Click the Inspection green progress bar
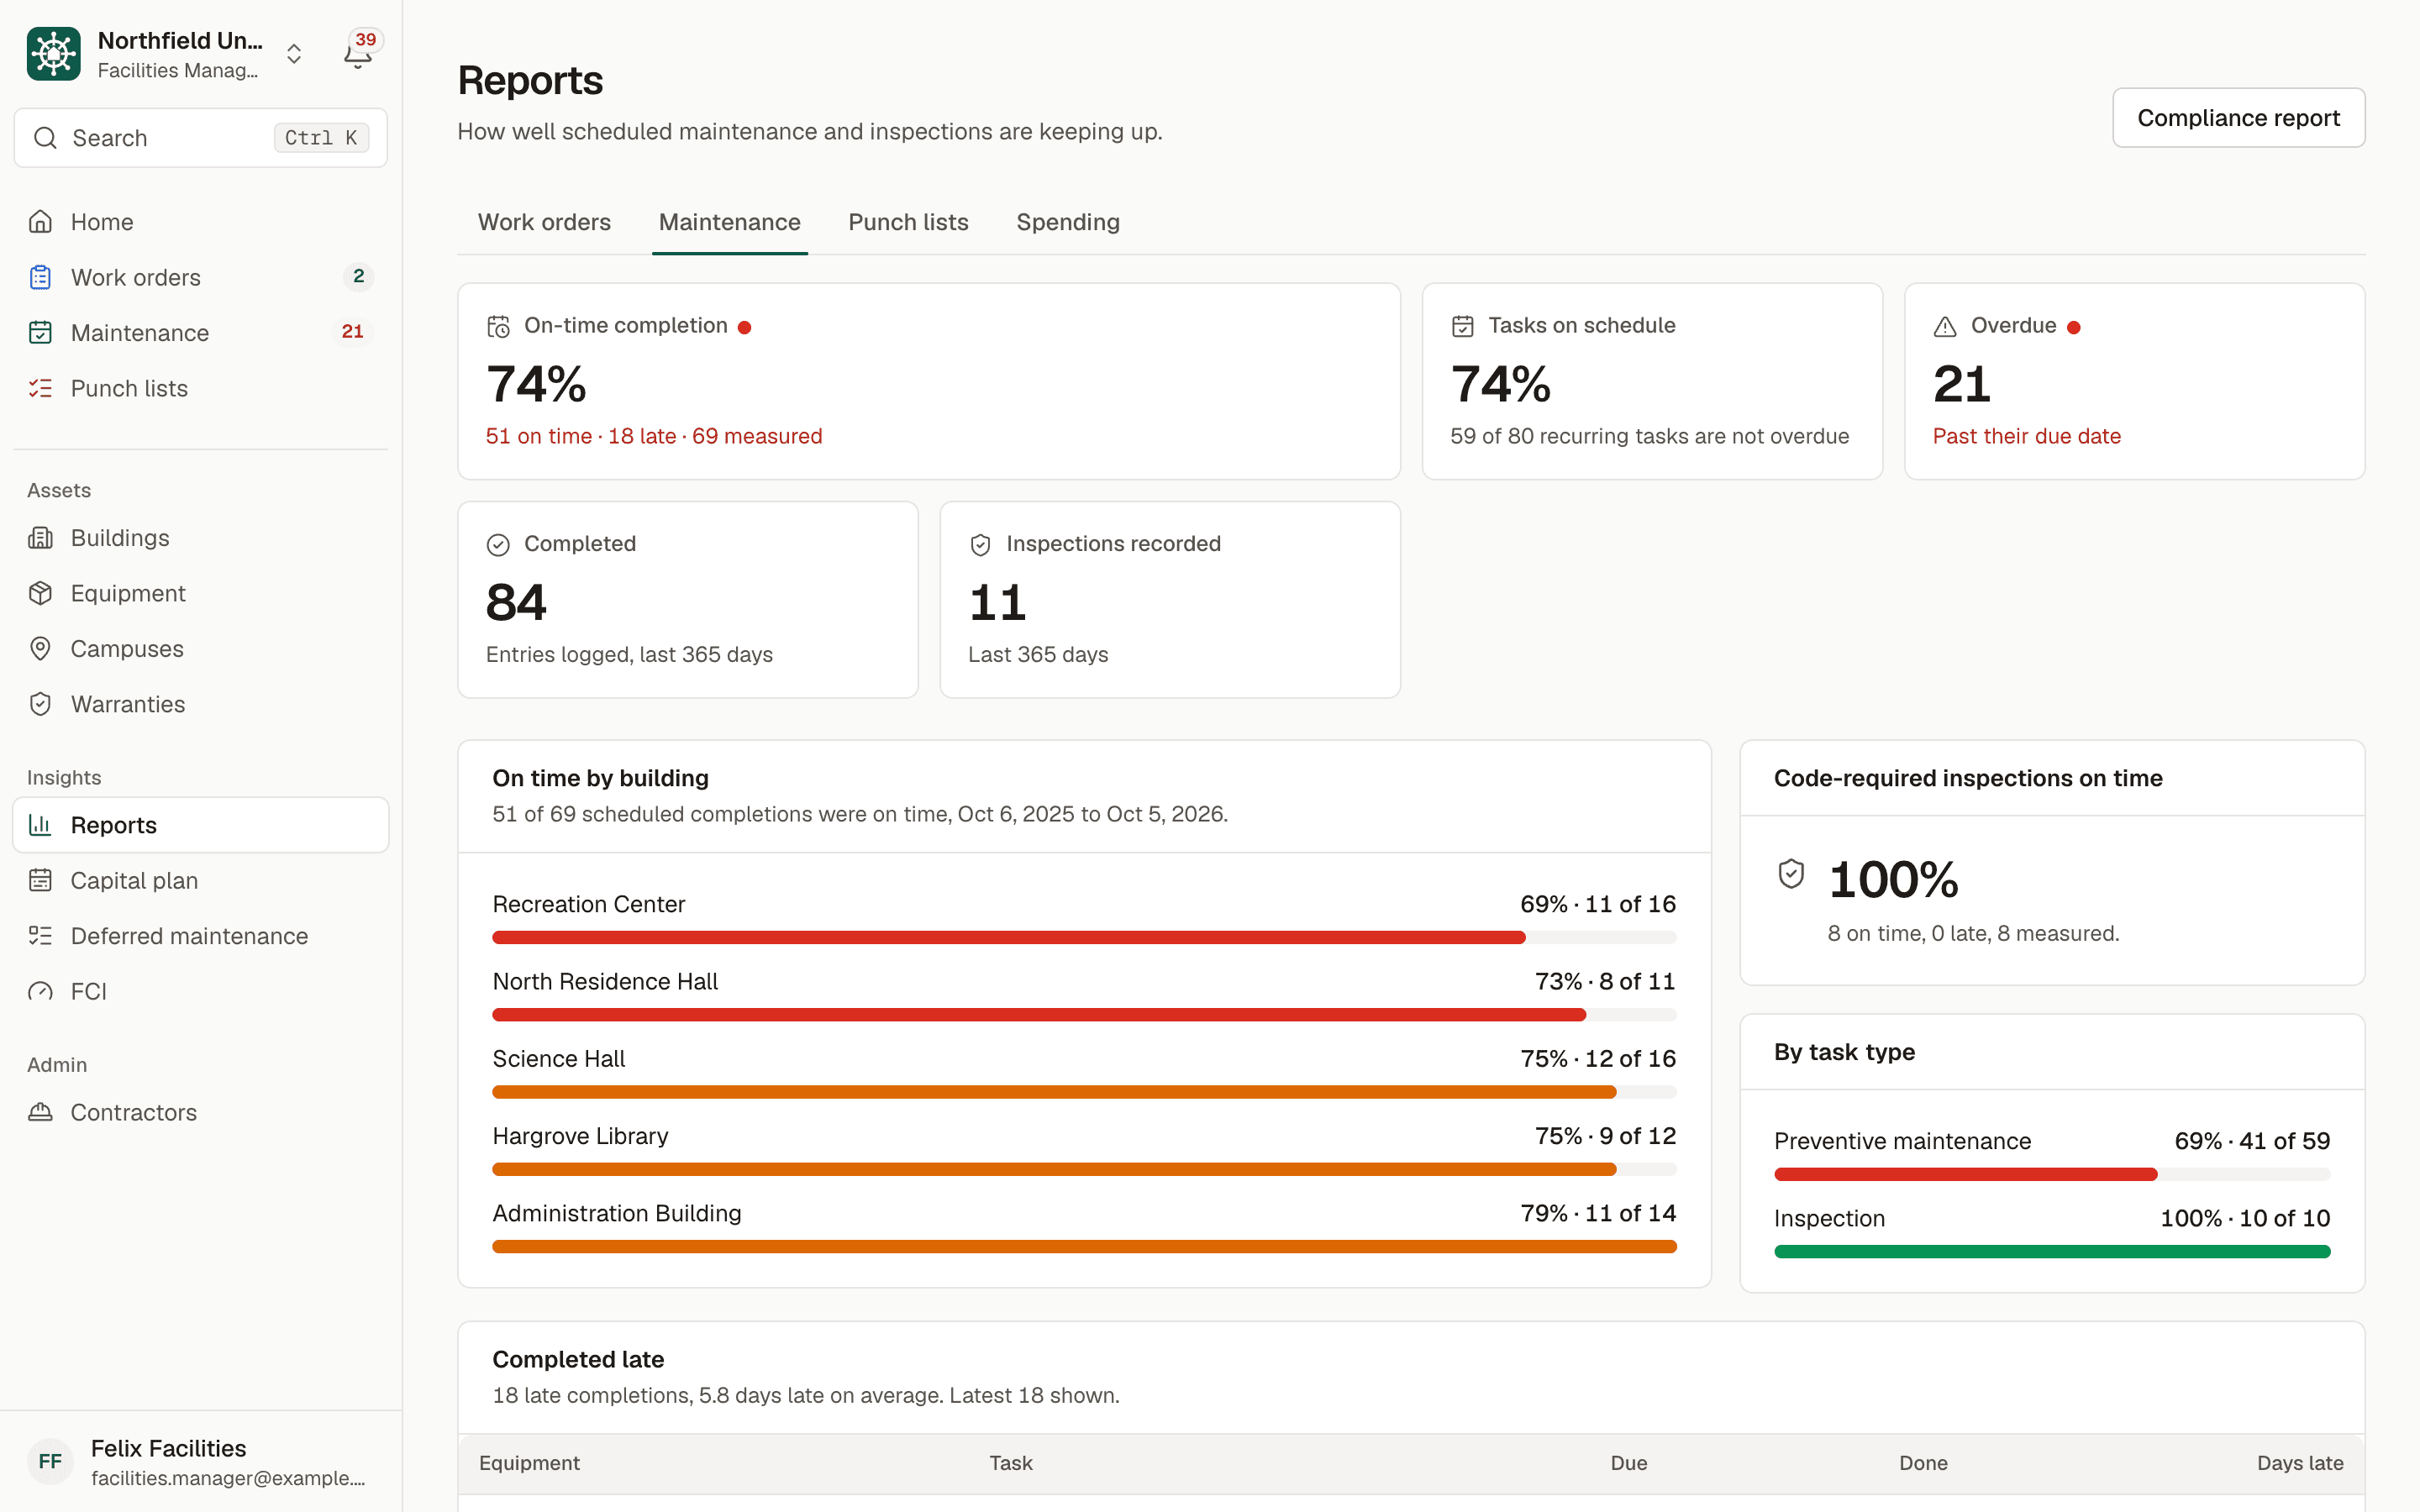Image resolution: width=2420 pixels, height=1512 pixels. pyautogui.click(x=2052, y=1251)
